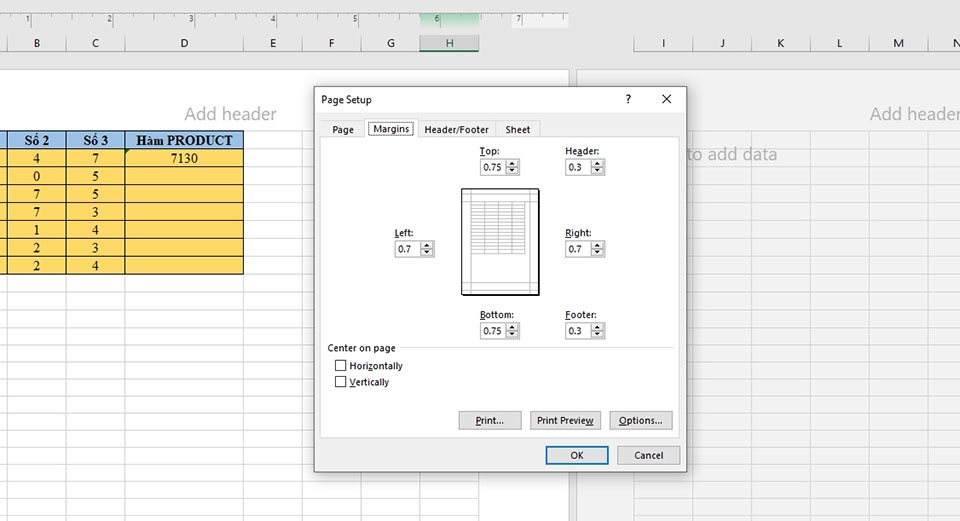Select column K header

point(781,43)
